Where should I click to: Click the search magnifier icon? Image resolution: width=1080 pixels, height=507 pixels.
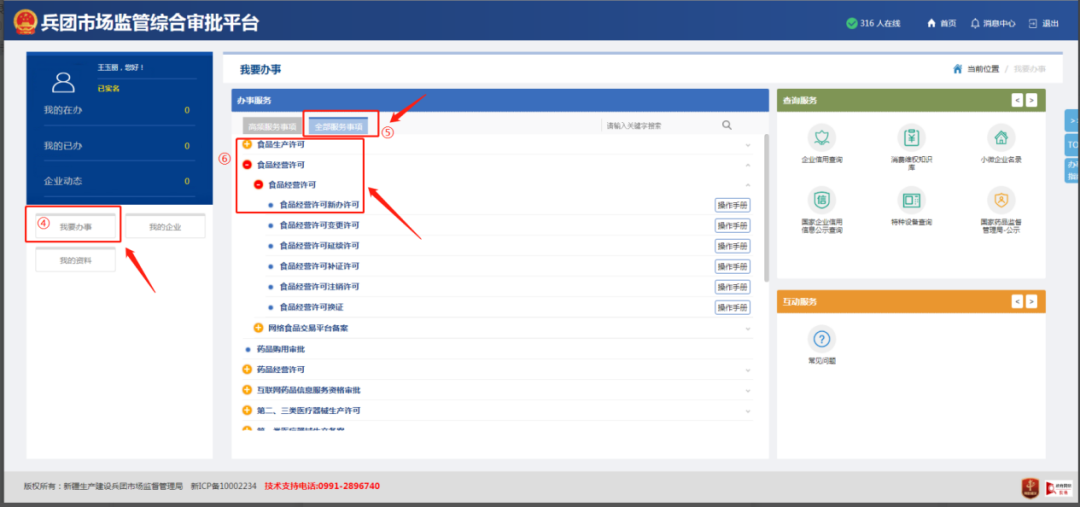pyautogui.click(x=727, y=125)
